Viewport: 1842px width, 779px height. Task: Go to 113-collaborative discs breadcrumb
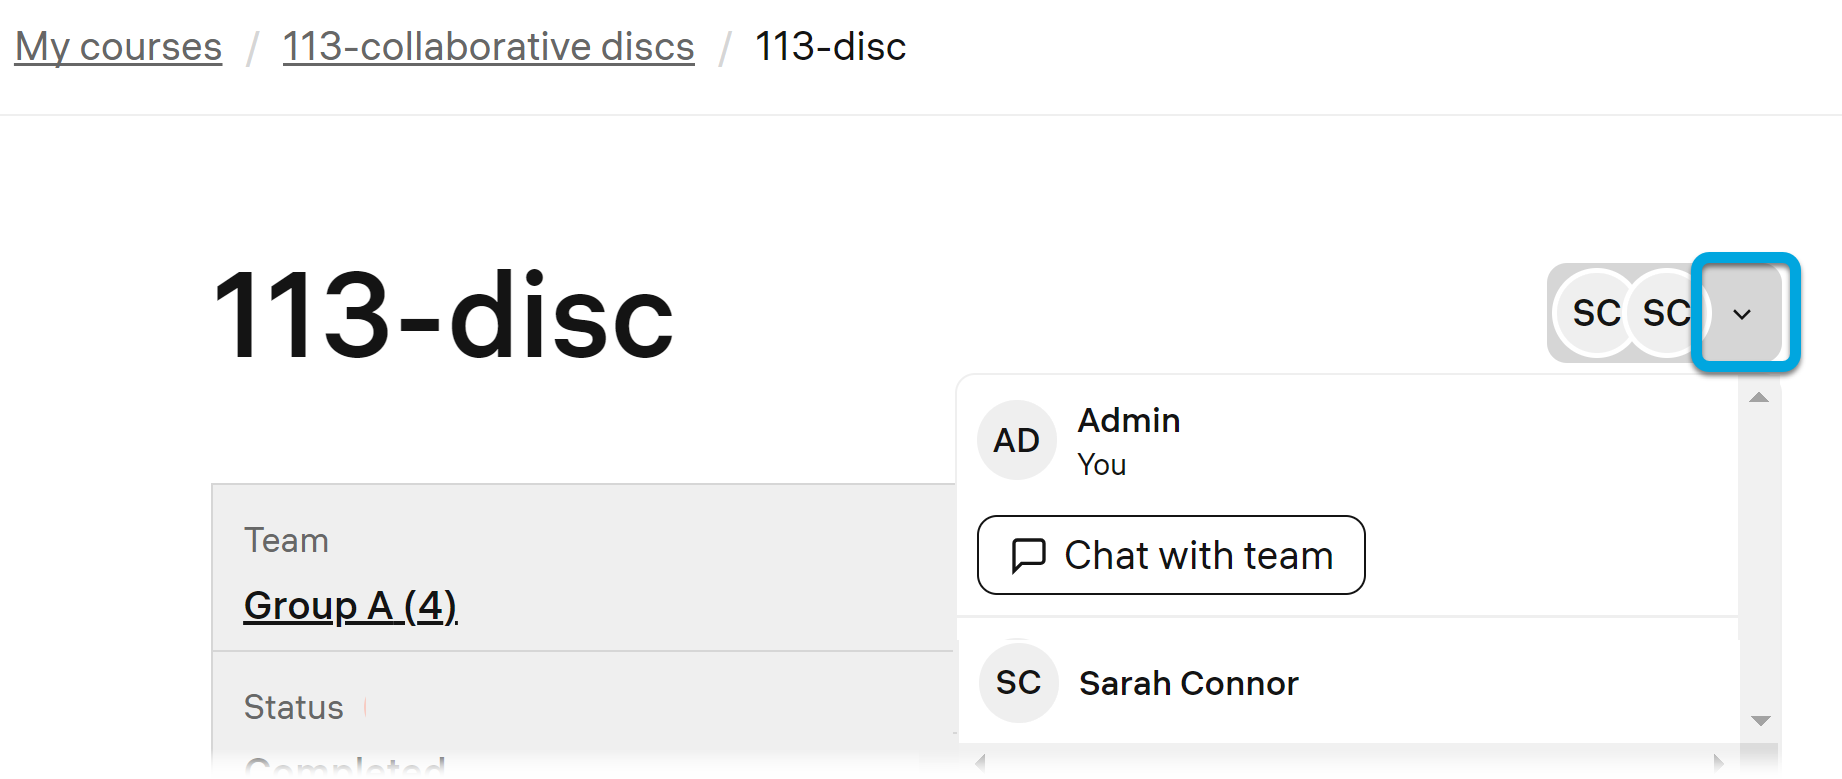point(488,47)
